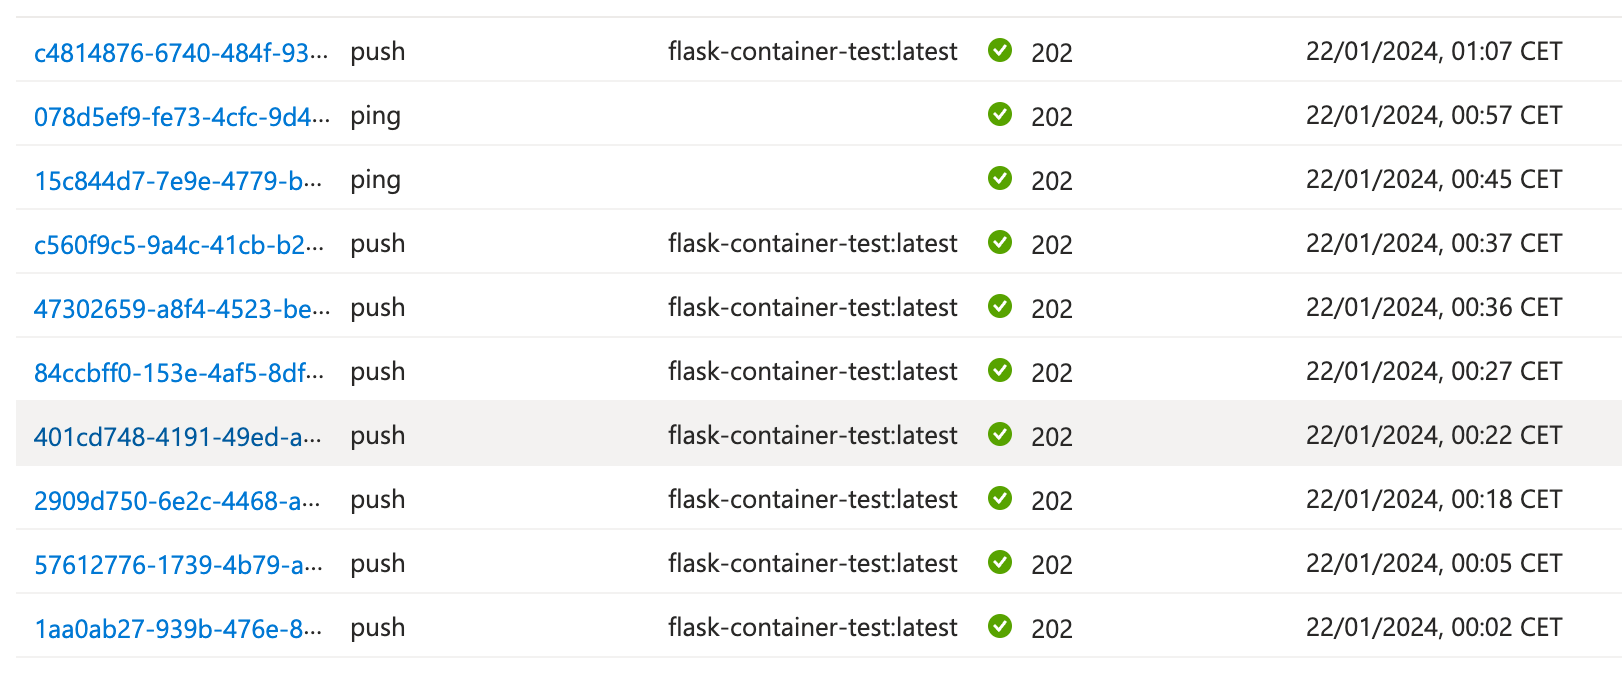Click the push action label on the 2909d750 row

point(378,499)
